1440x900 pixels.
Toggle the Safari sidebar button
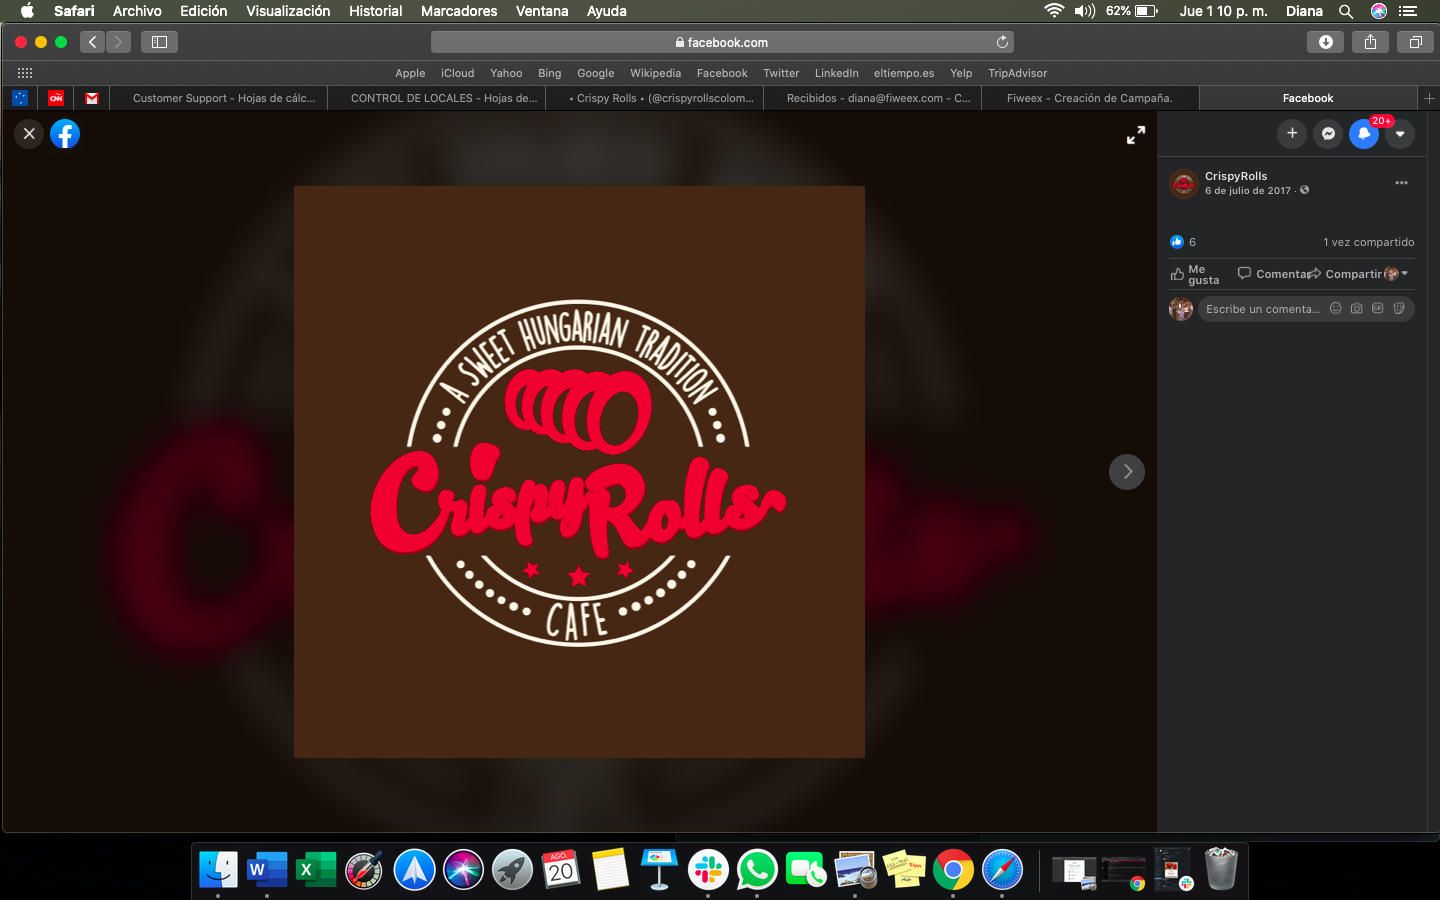(x=159, y=42)
